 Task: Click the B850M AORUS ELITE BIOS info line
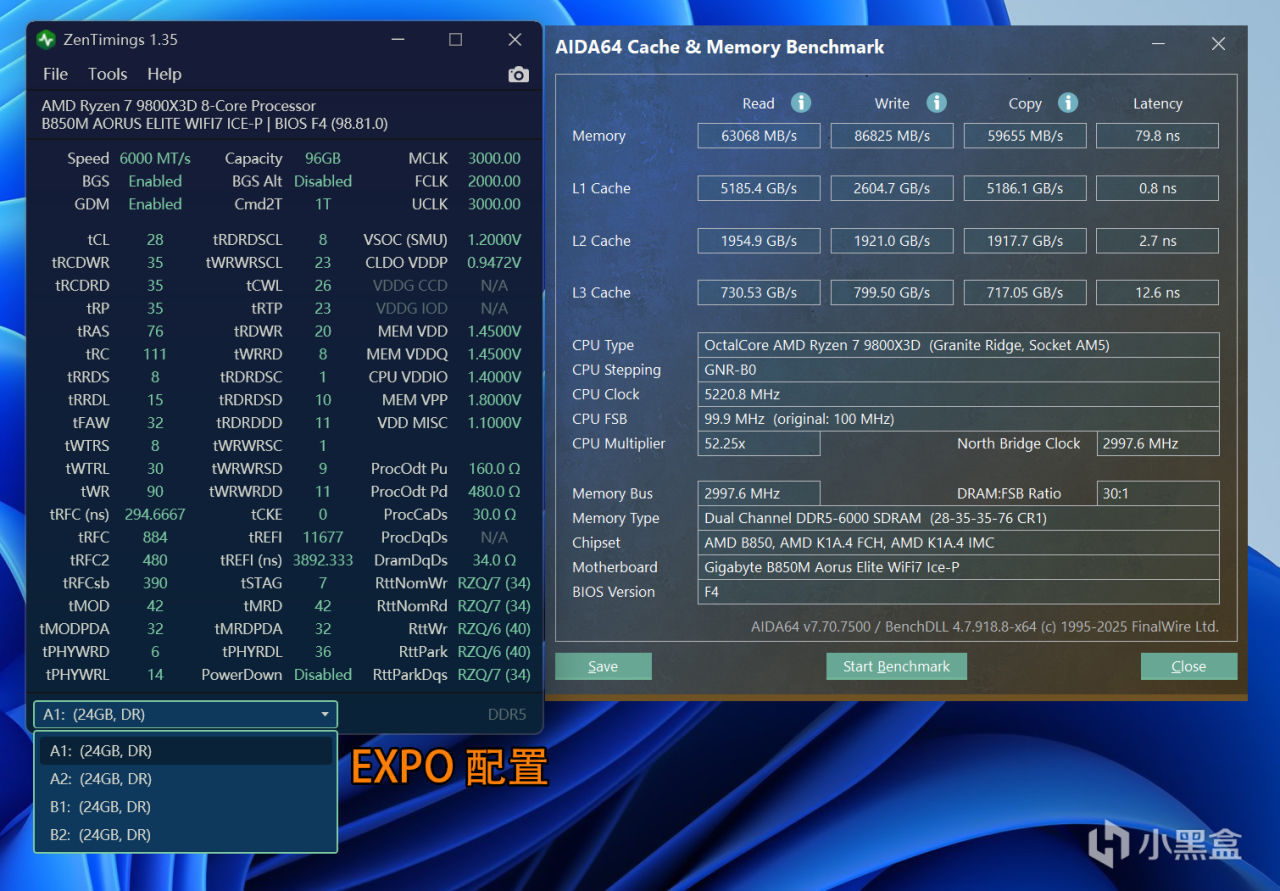pyautogui.click(x=215, y=124)
